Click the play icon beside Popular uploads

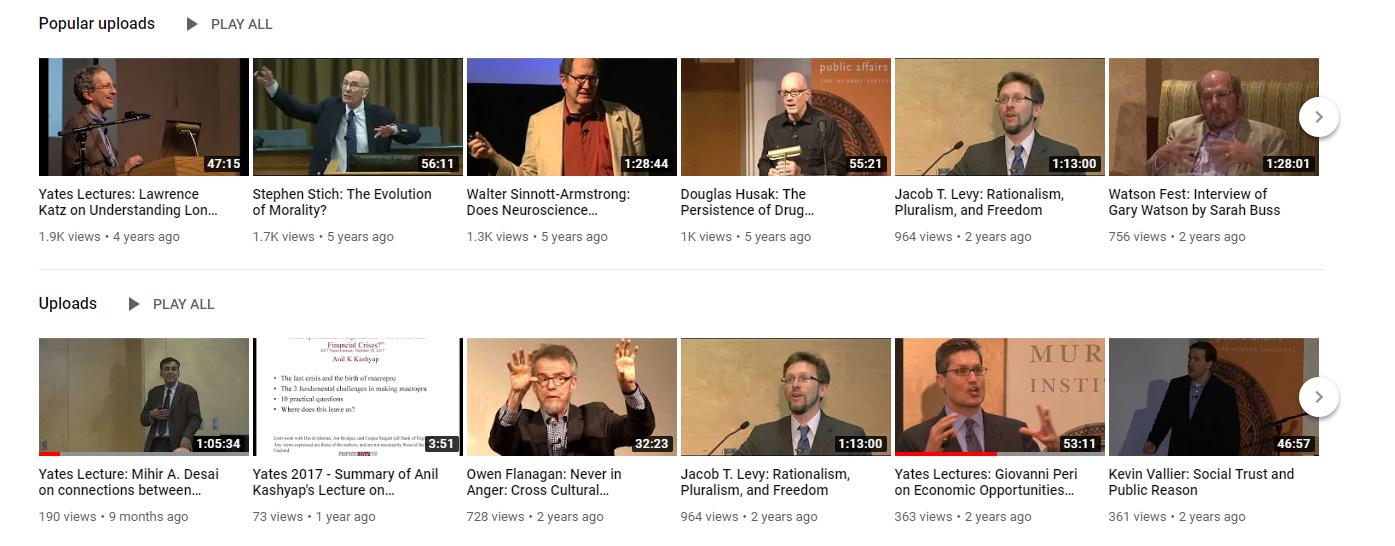(192, 24)
